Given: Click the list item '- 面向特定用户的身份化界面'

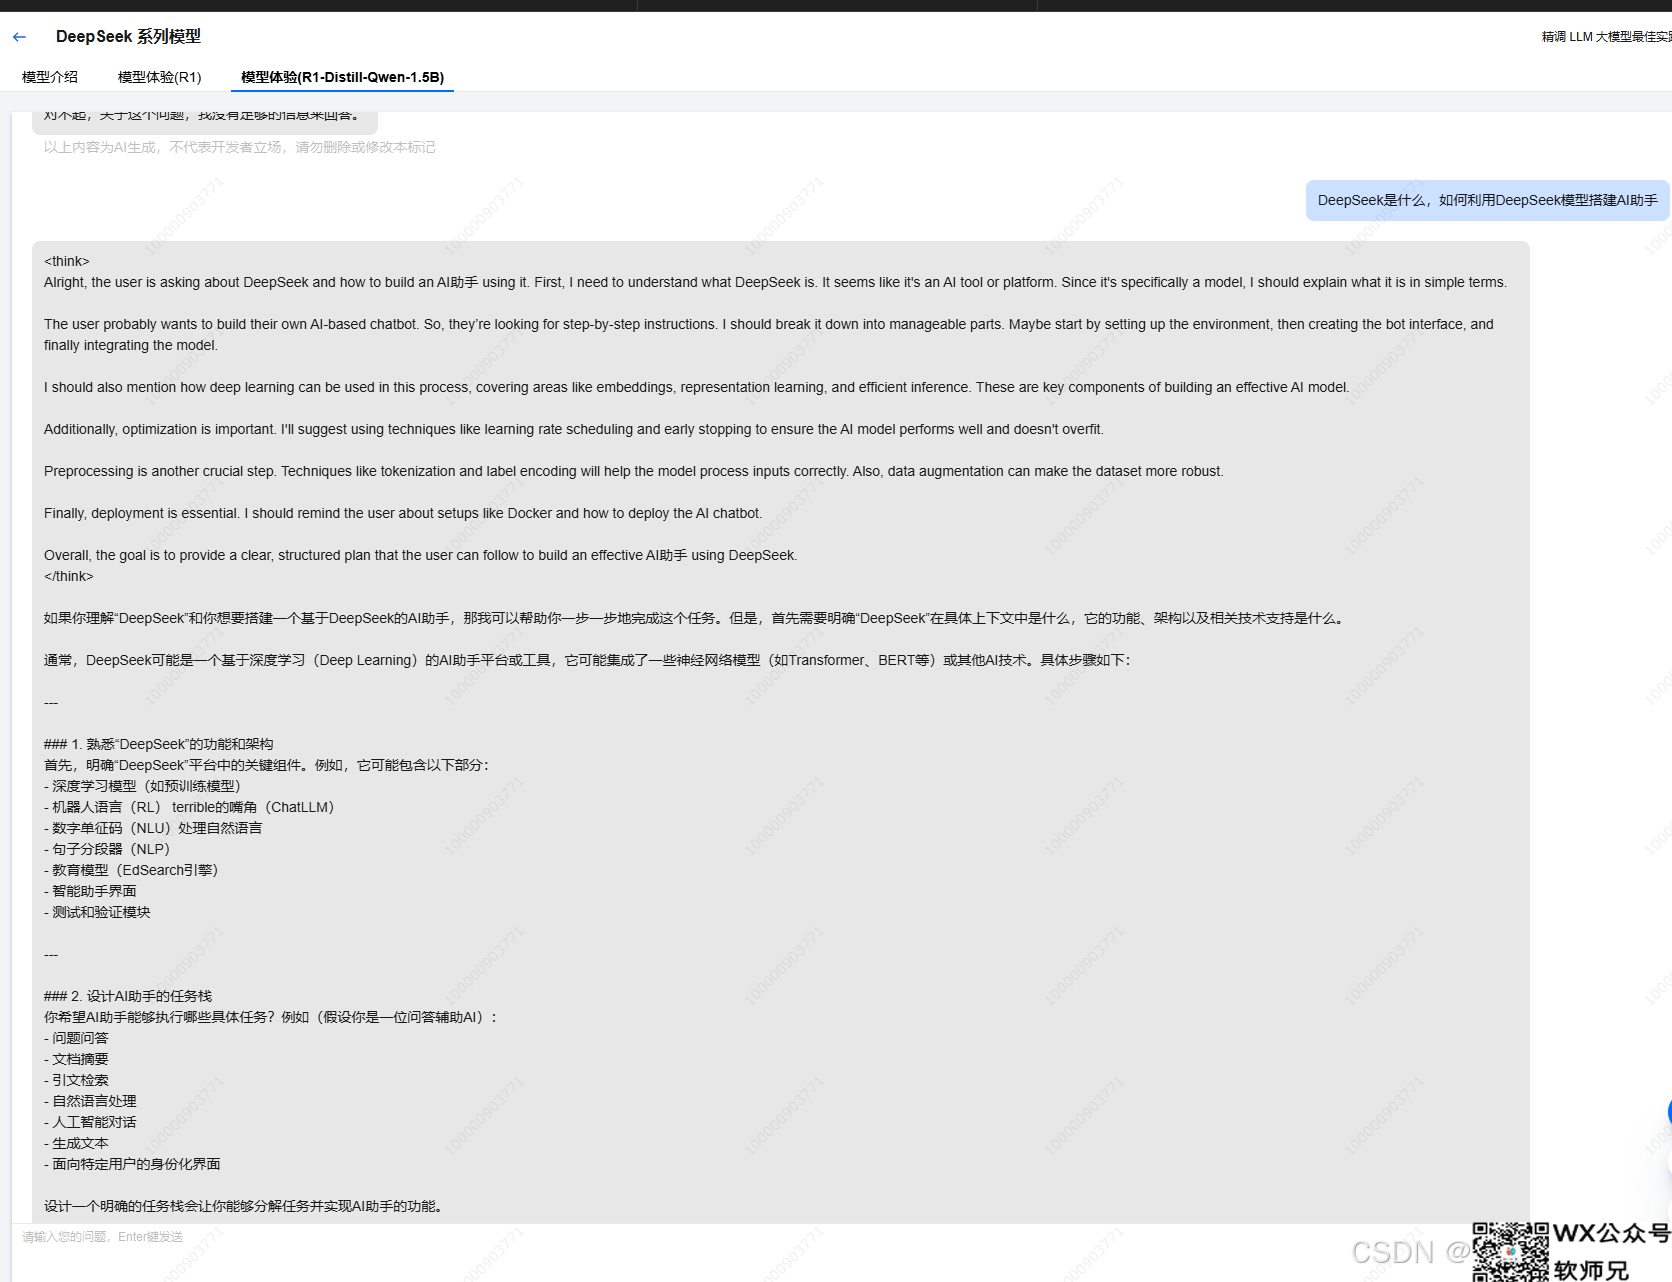Looking at the screenshot, I should (132, 1164).
